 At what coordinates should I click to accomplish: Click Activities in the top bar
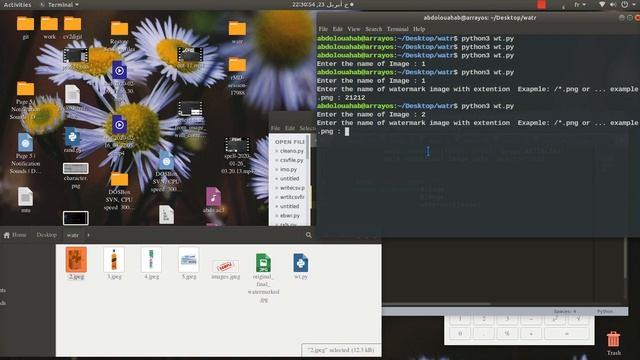pyautogui.click(x=17, y=4)
